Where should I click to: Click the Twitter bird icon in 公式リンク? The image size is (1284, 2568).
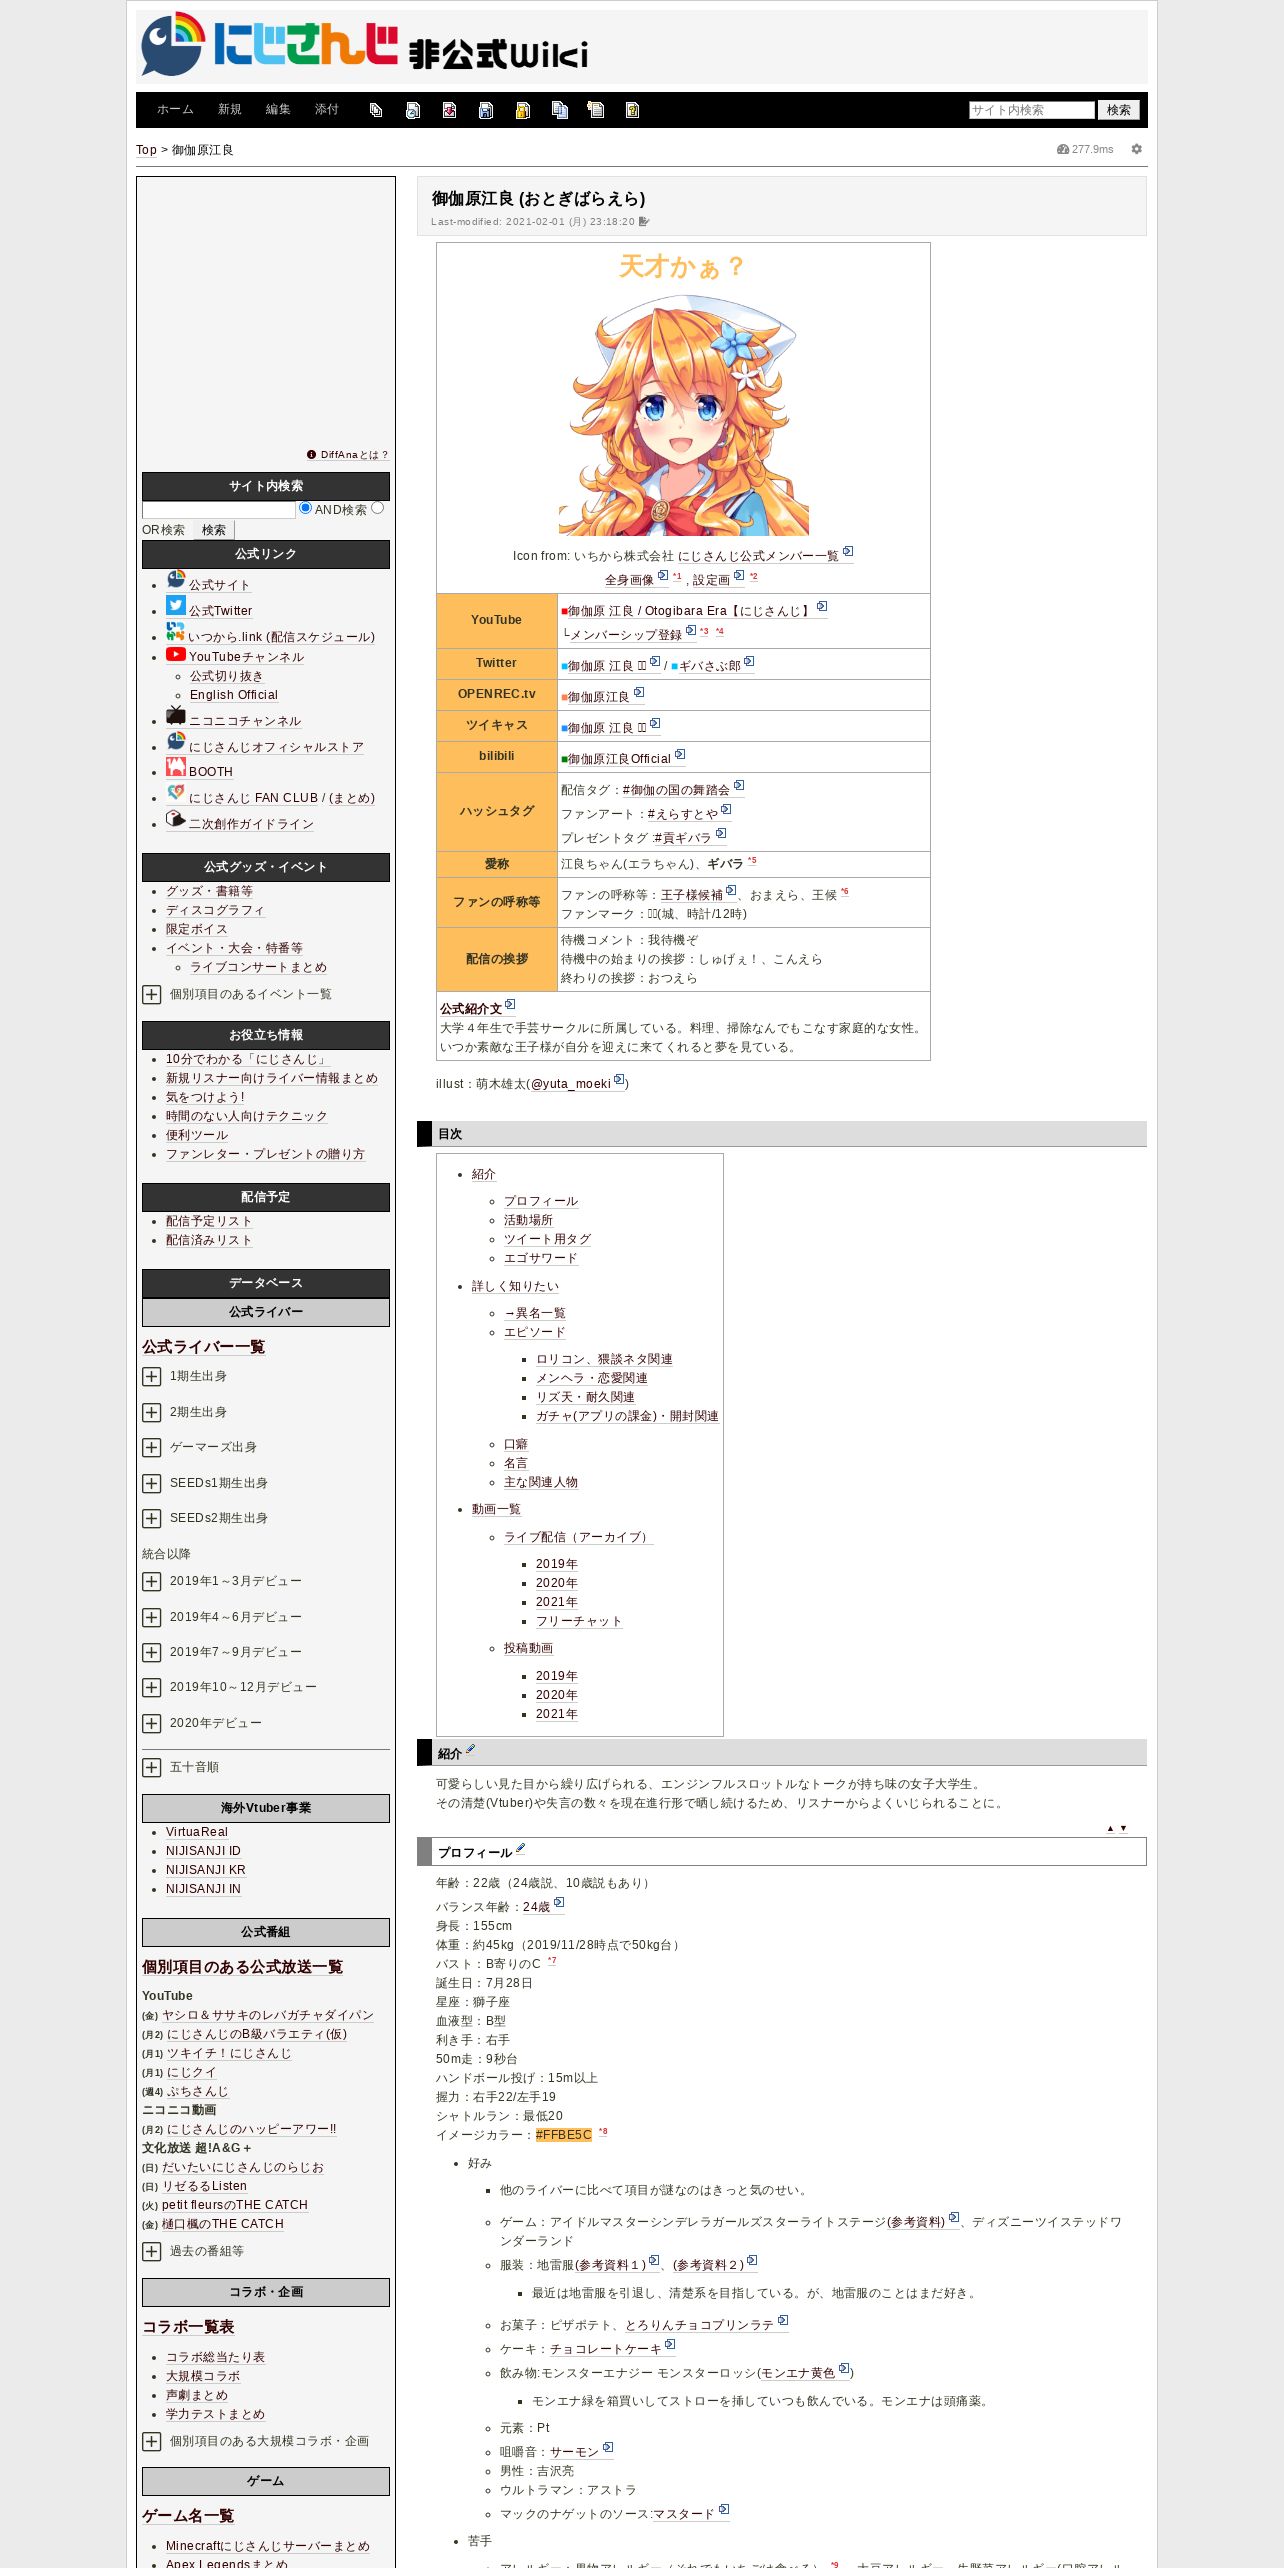pos(176,605)
